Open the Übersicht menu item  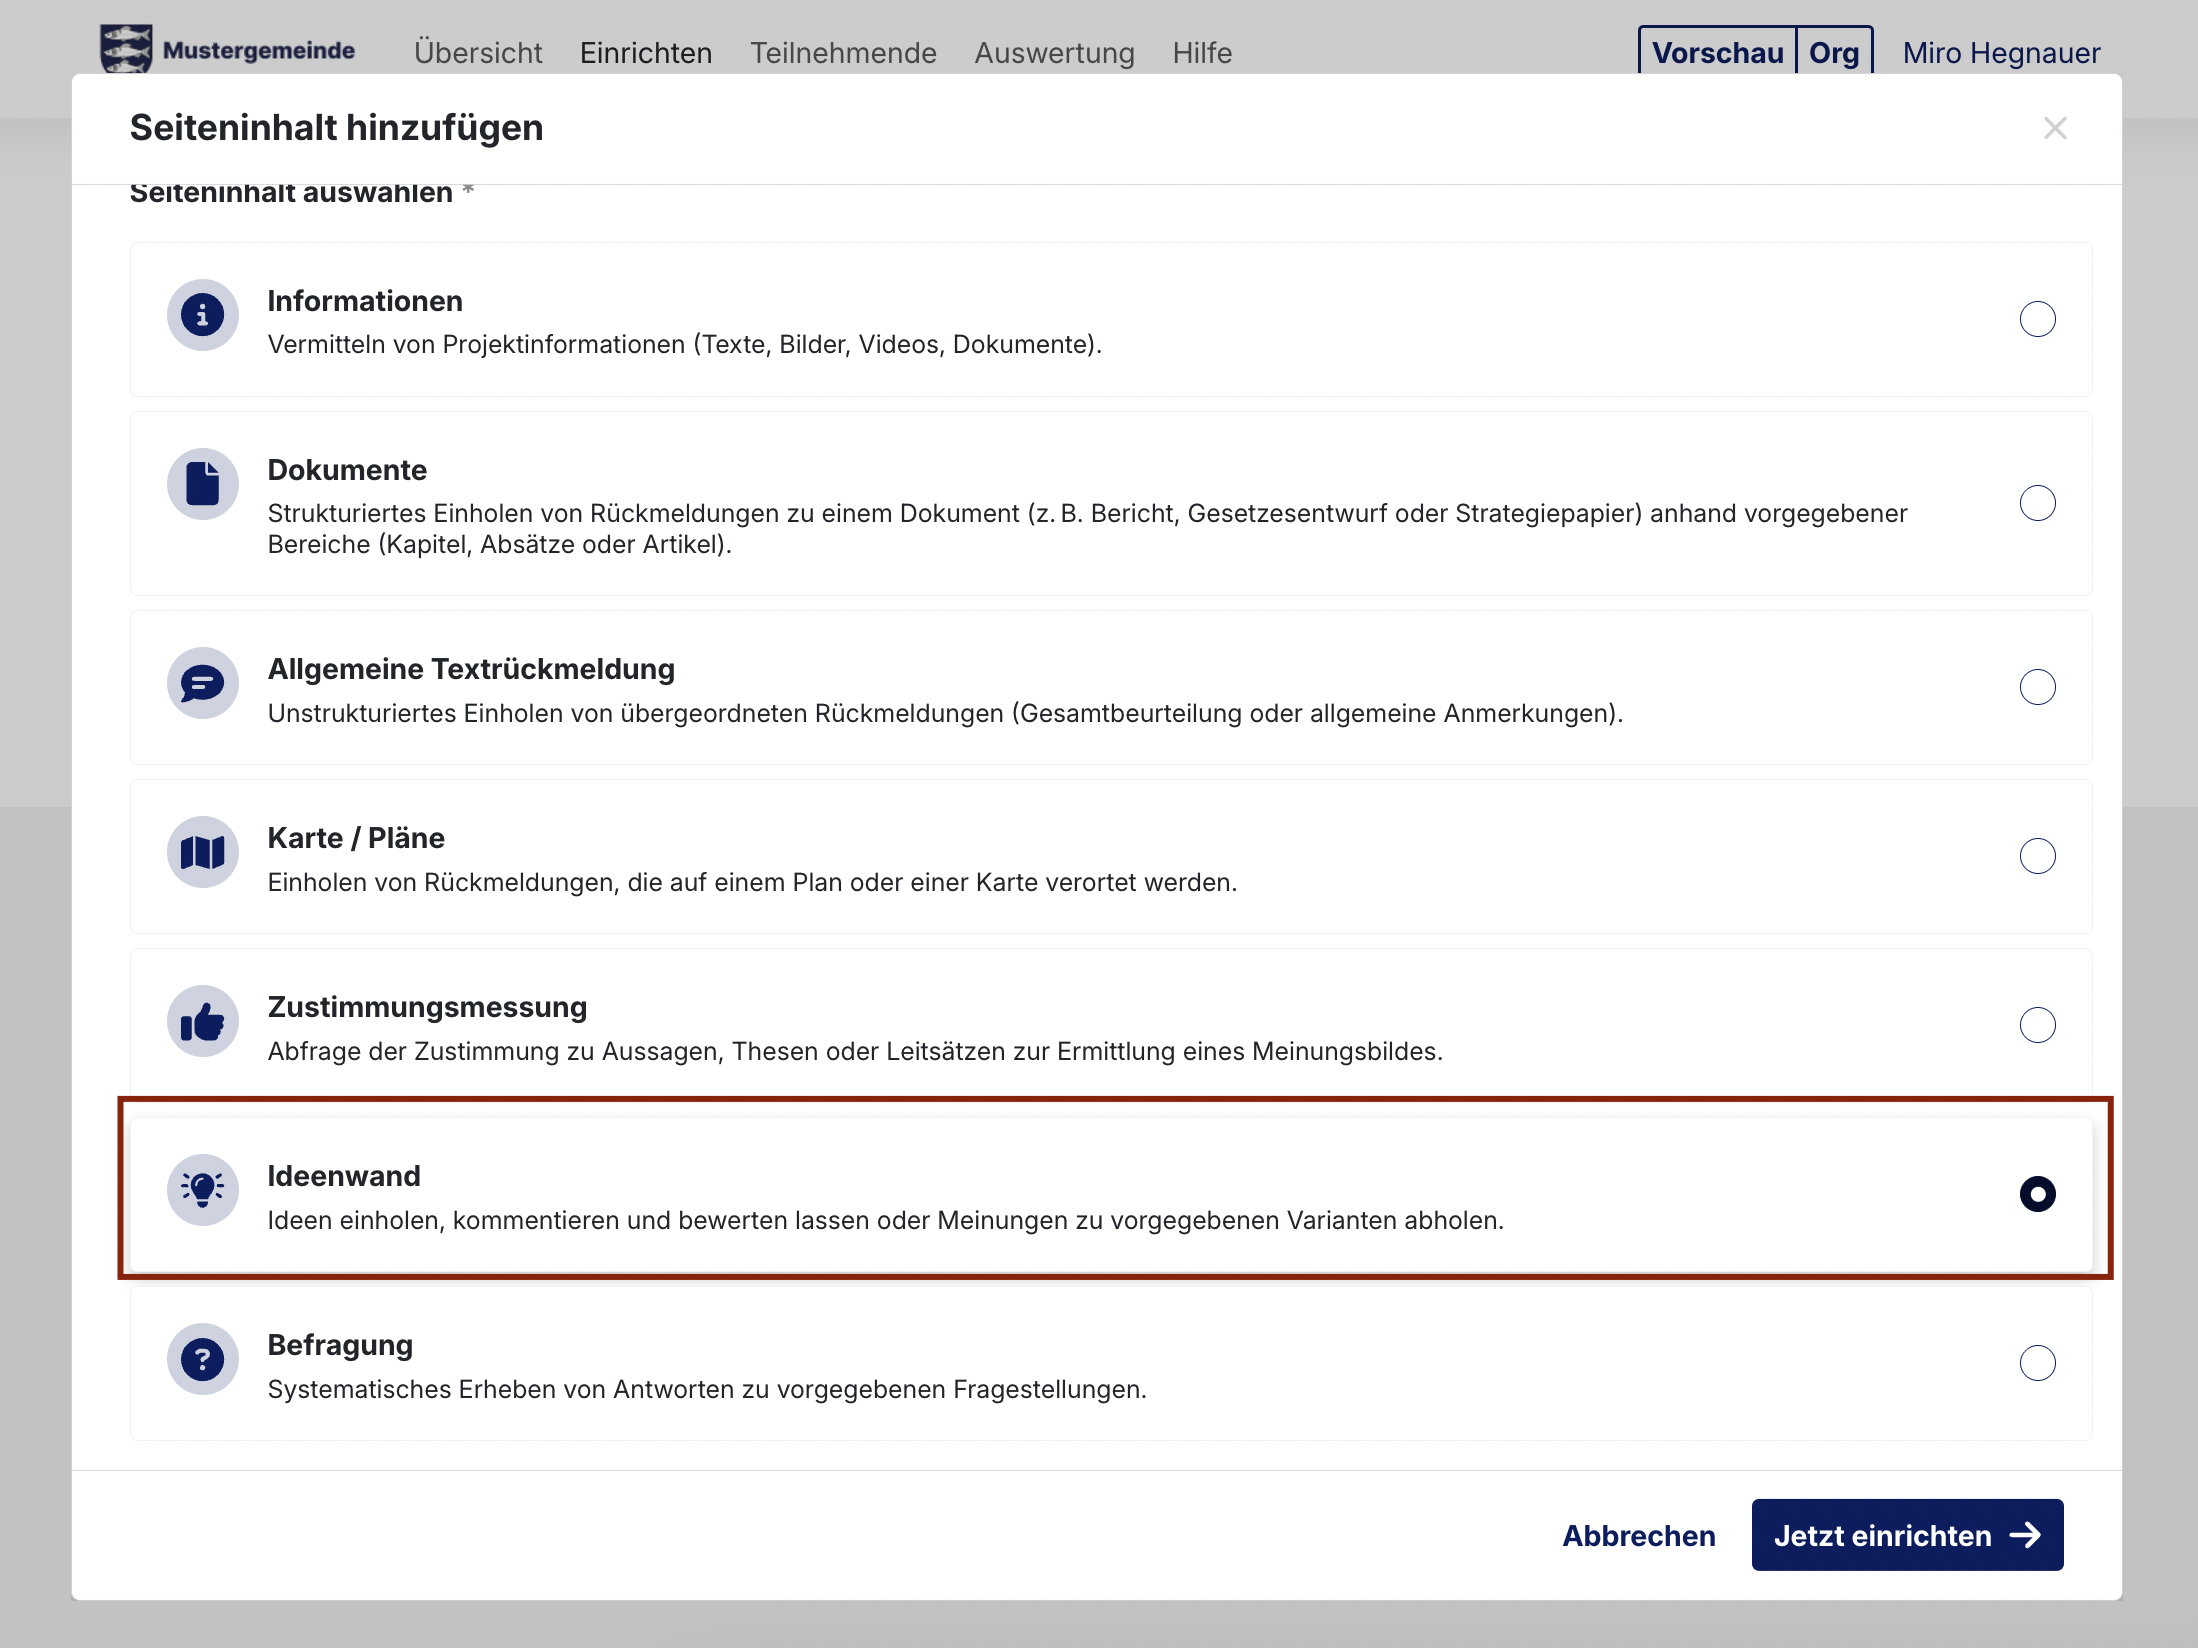coord(478,53)
